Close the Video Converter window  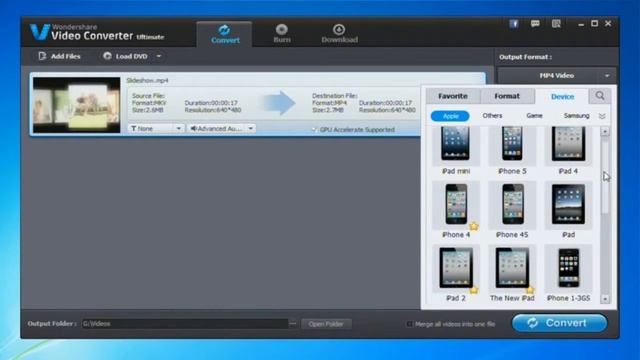pyautogui.click(x=608, y=24)
